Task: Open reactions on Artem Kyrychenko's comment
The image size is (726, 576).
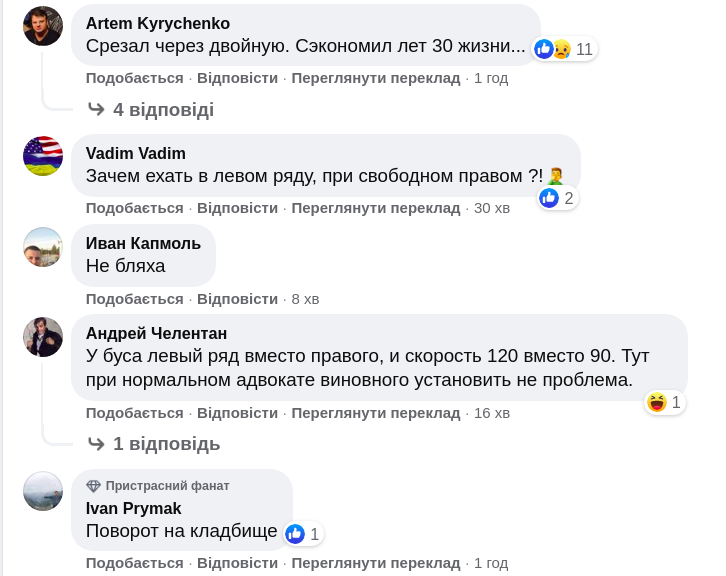Action: pos(565,49)
